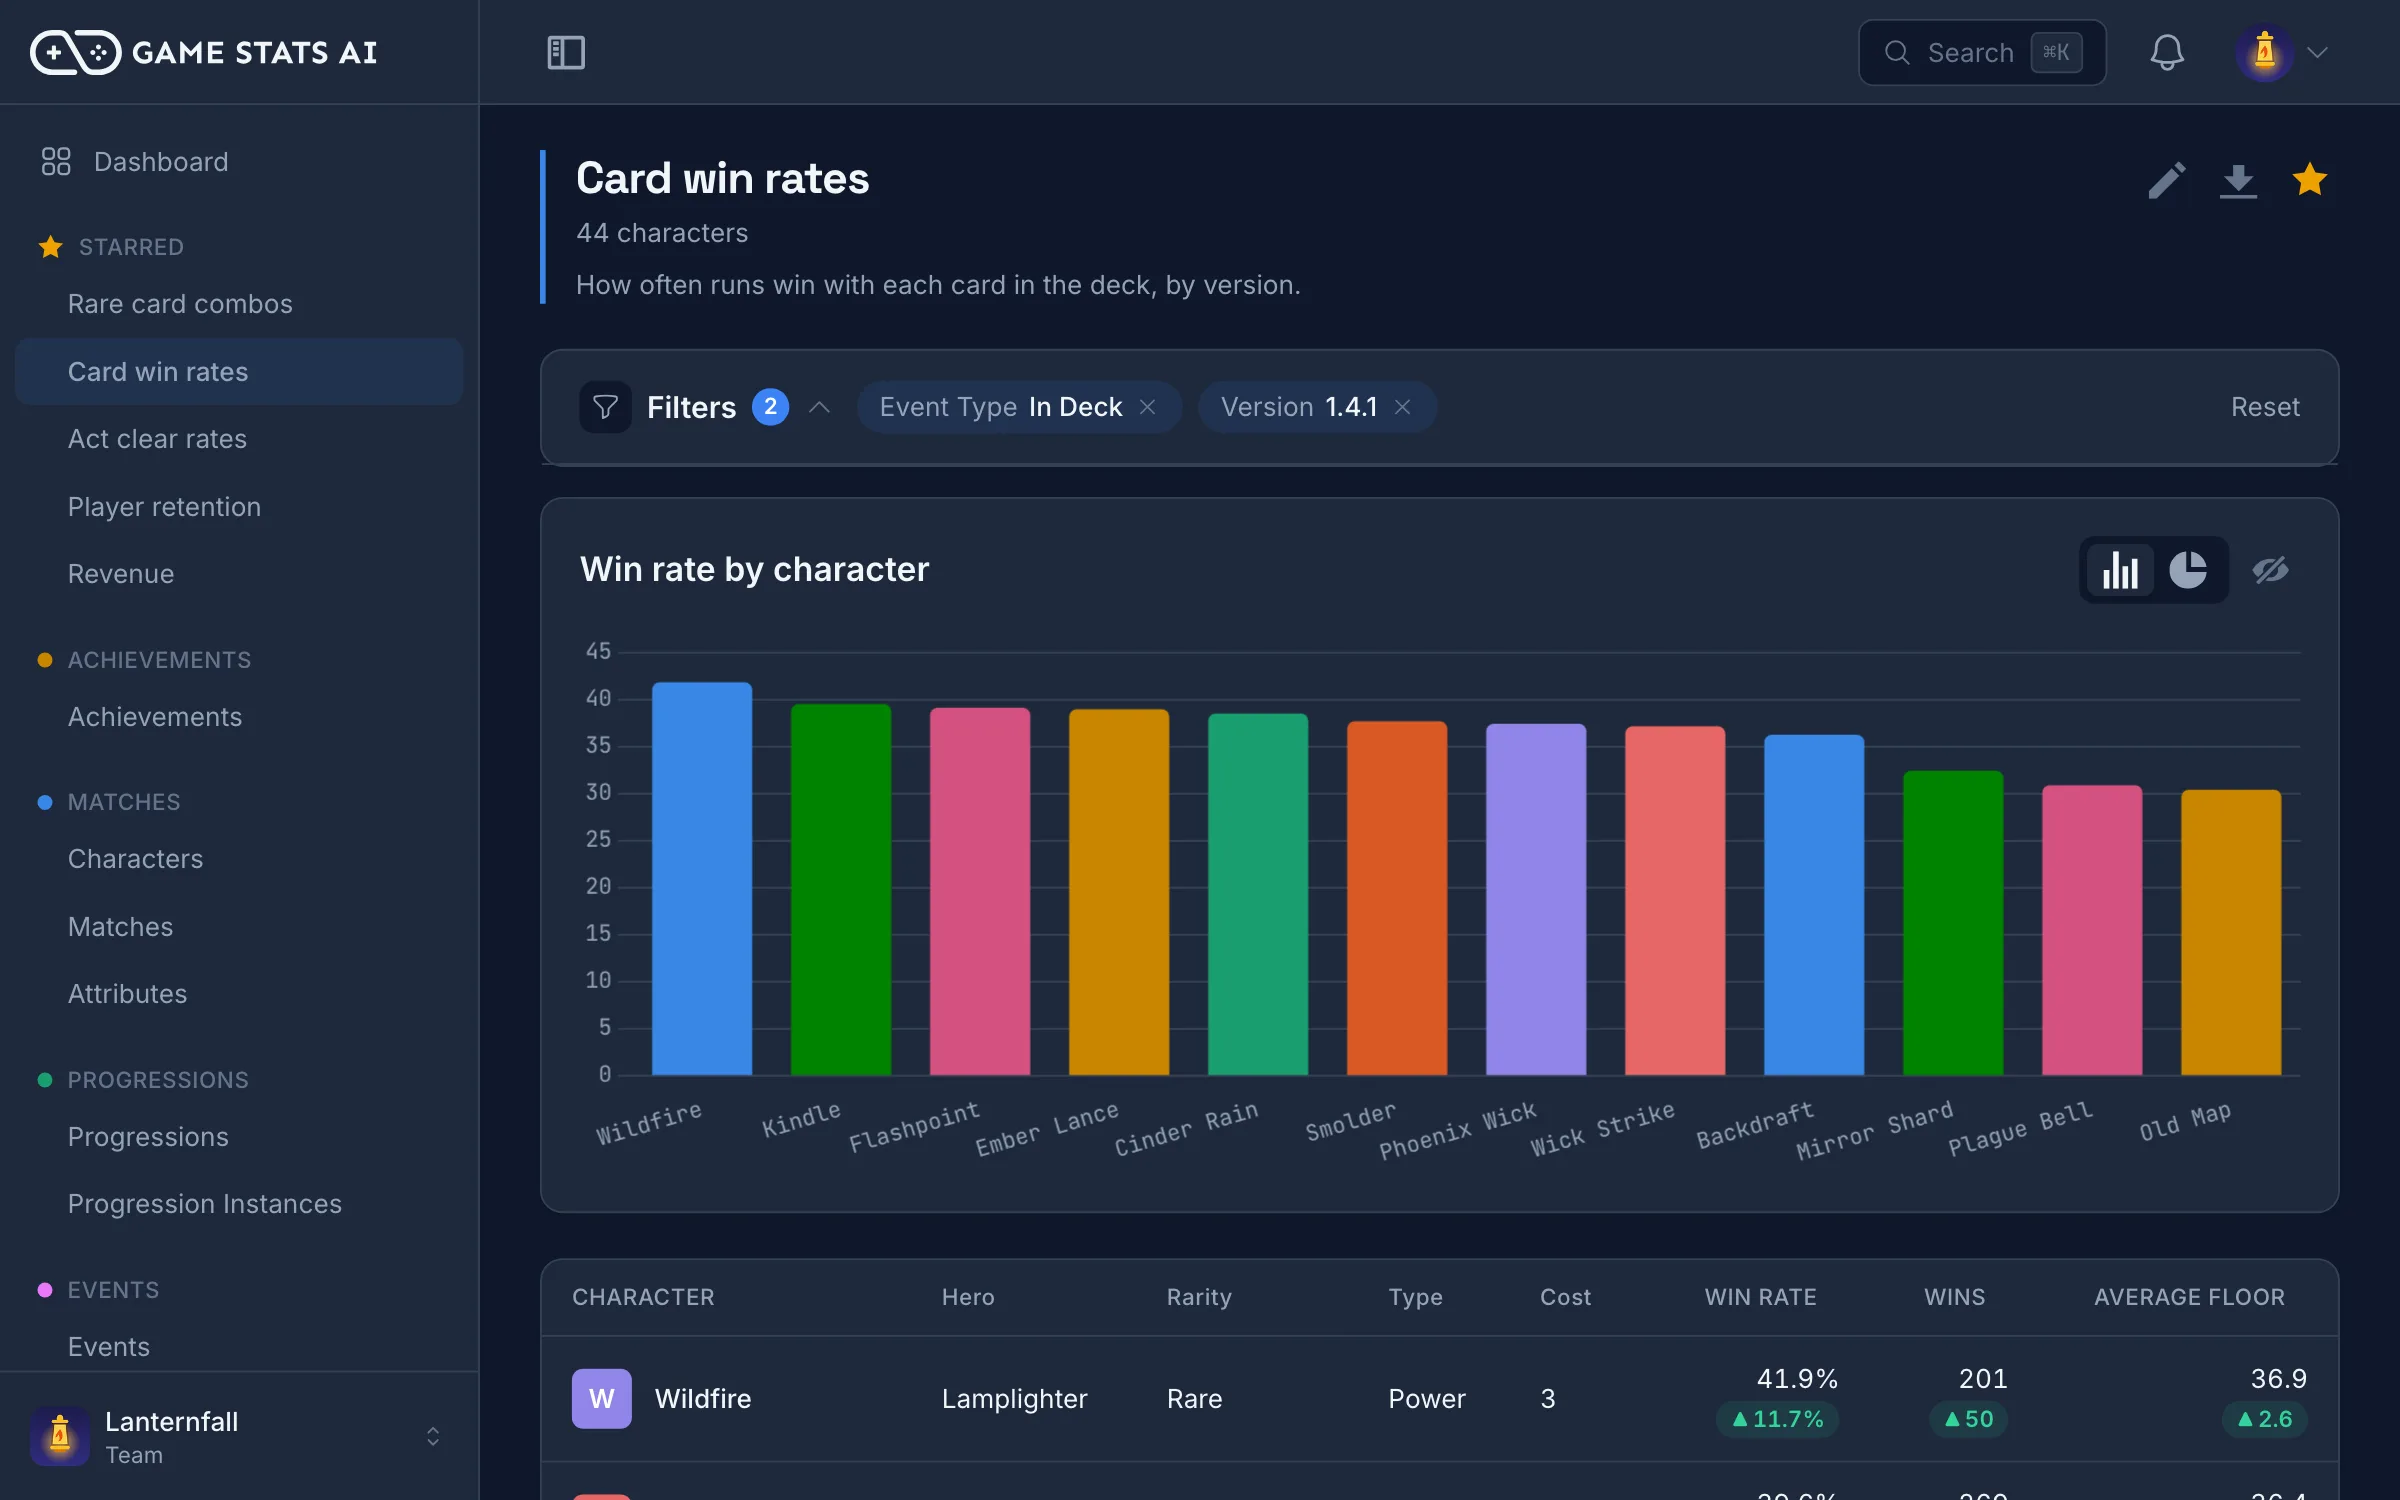Click the Cinder Rain bar
Image resolution: width=2400 pixels, height=1500 pixels.
tap(1258, 895)
